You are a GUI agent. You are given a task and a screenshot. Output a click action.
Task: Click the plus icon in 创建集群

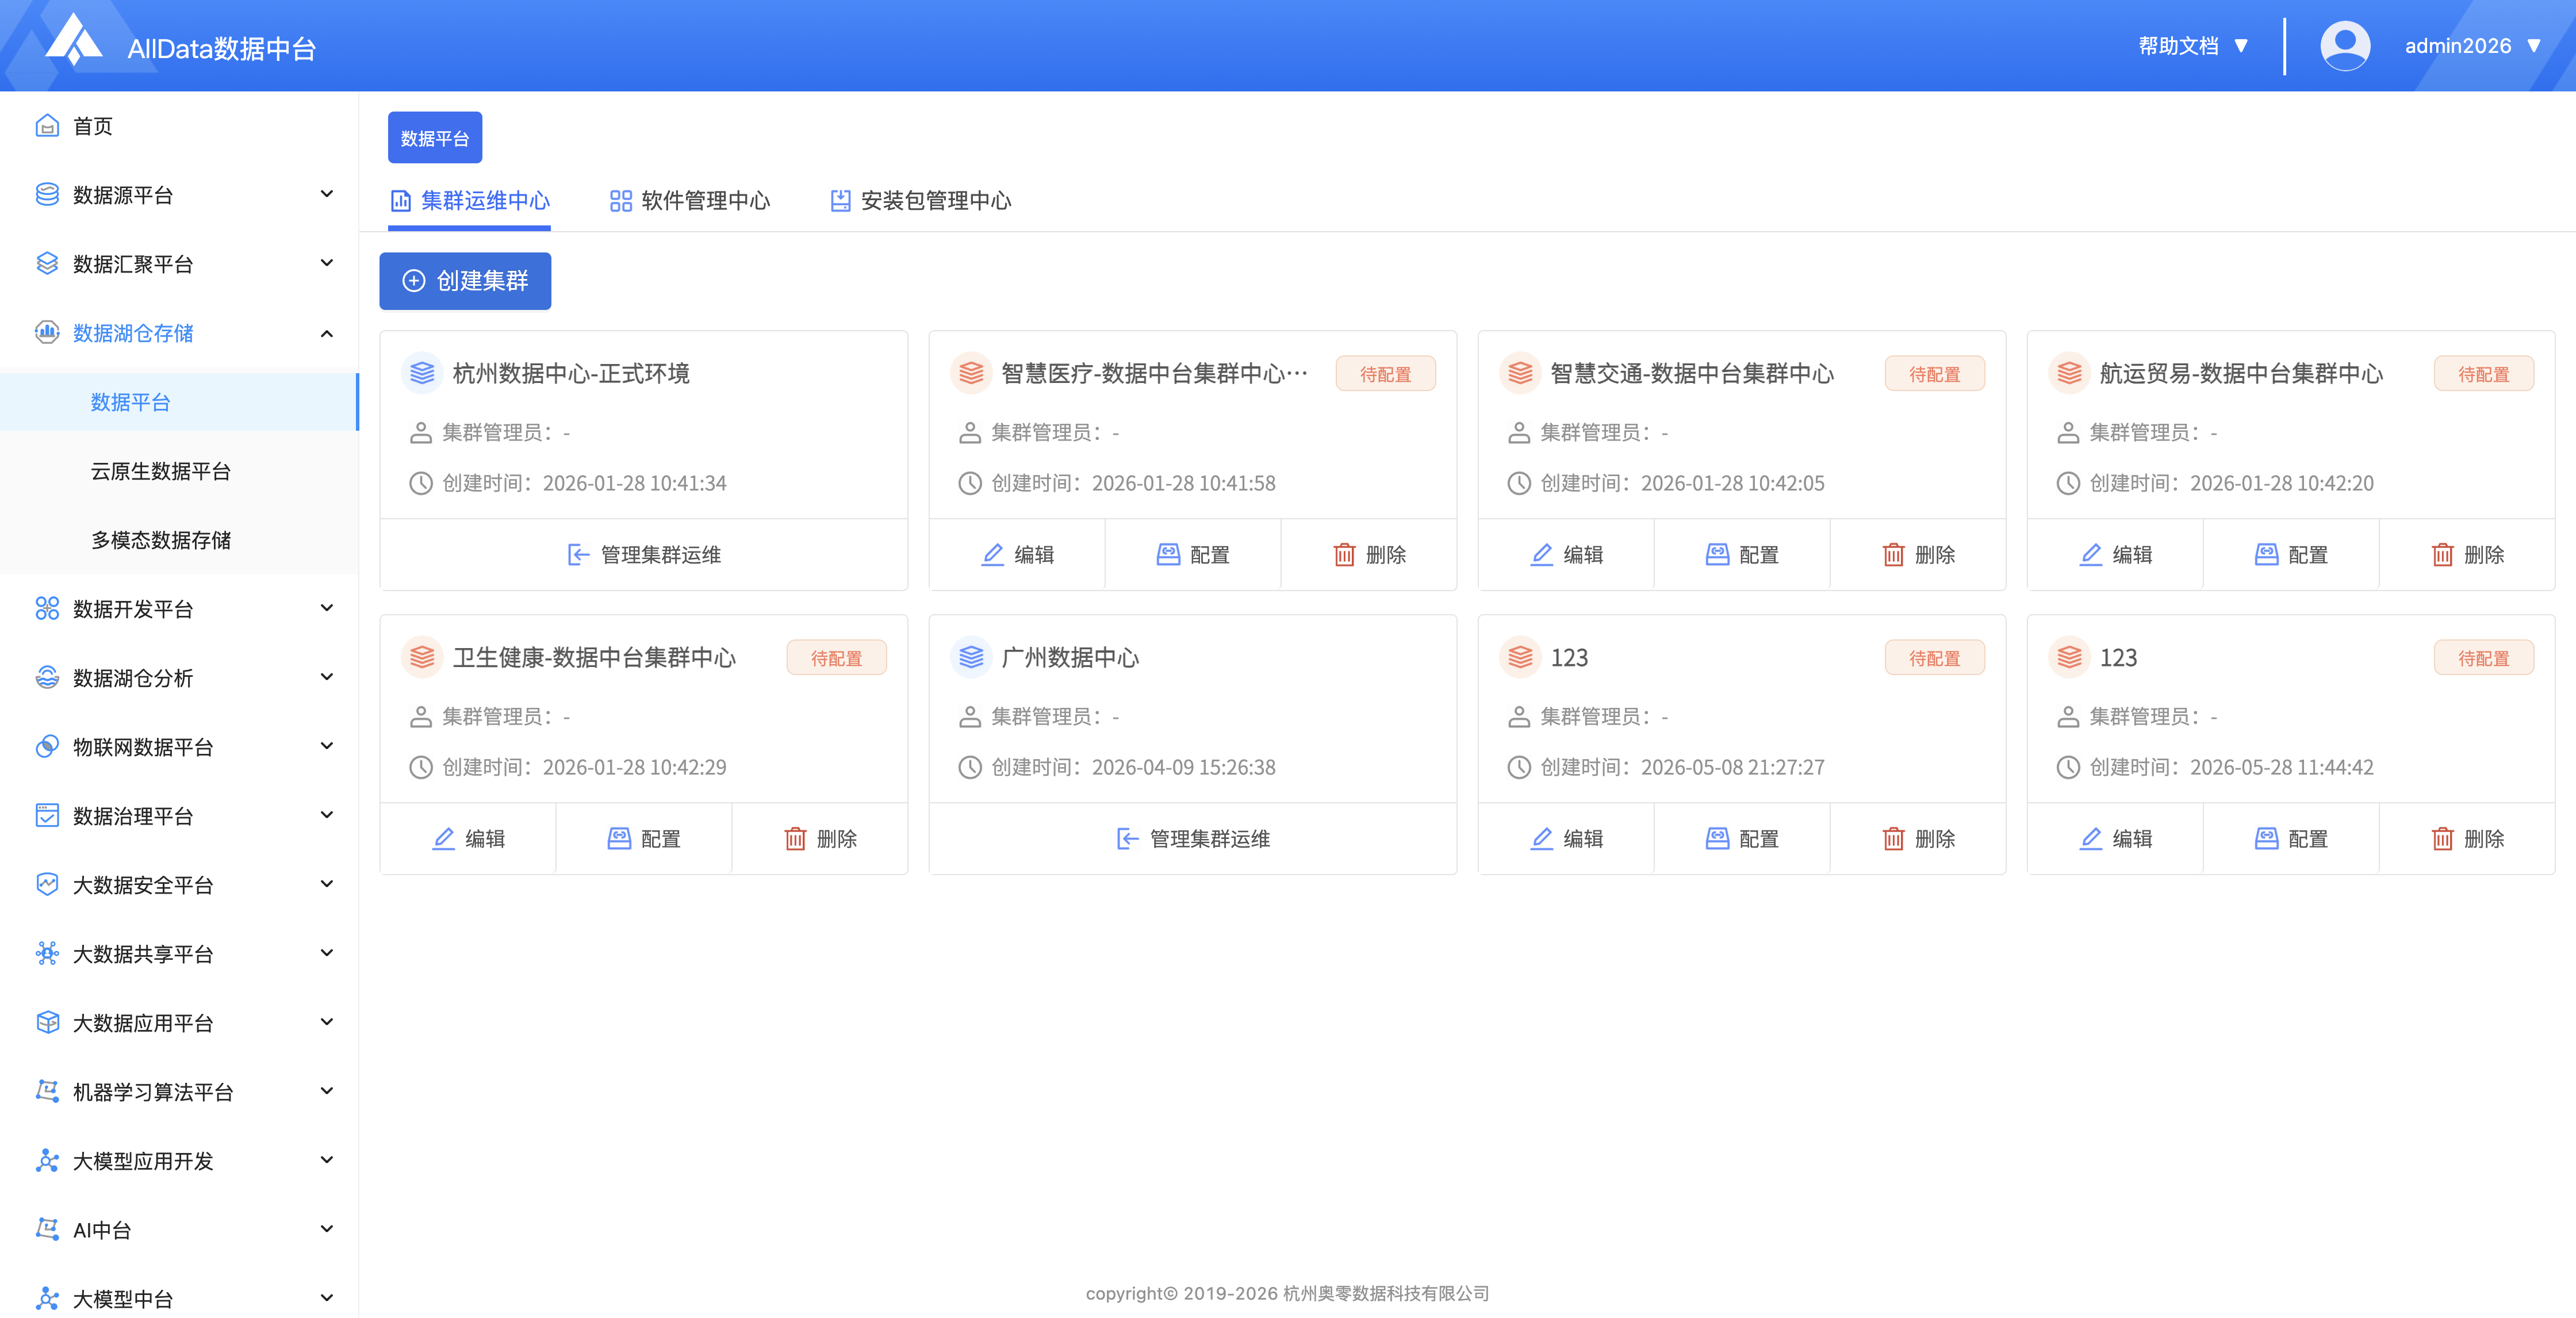[414, 281]
